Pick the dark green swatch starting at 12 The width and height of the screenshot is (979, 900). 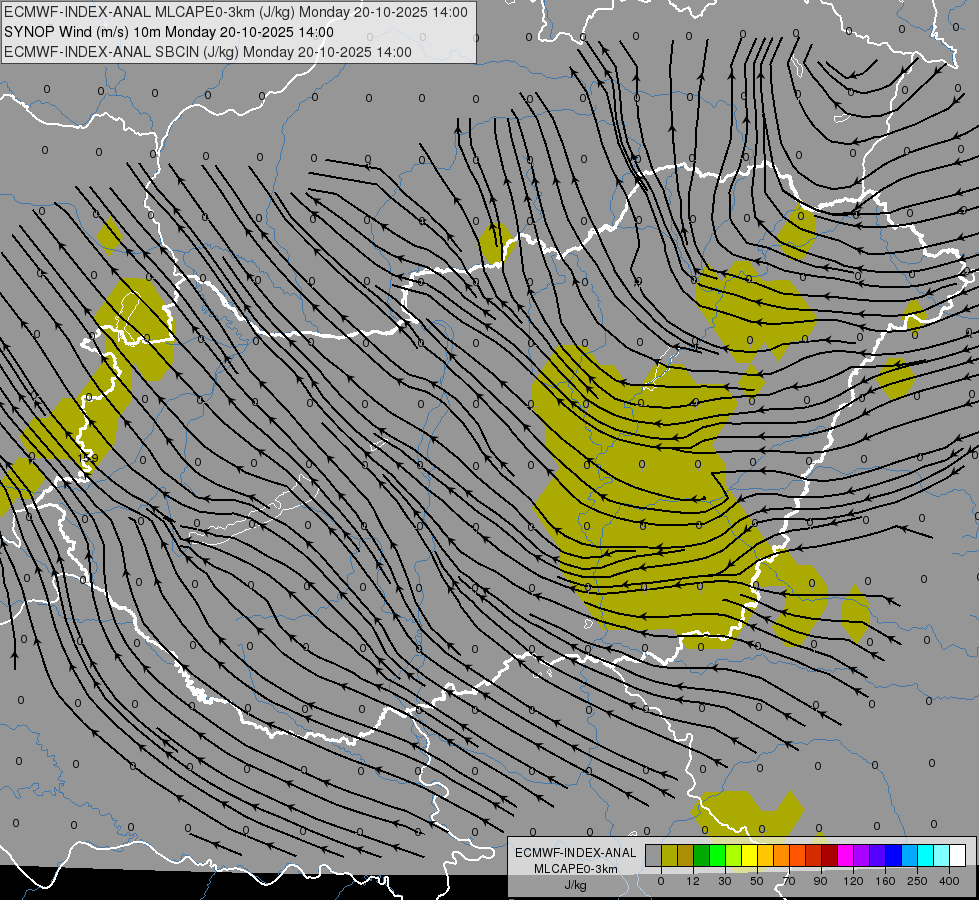click(701, 855)
